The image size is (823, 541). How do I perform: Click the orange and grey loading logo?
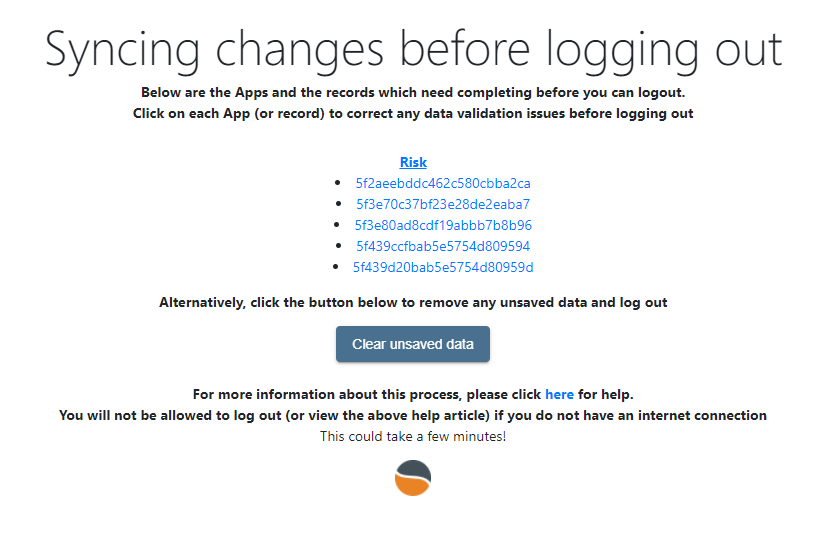coord(413,478)
